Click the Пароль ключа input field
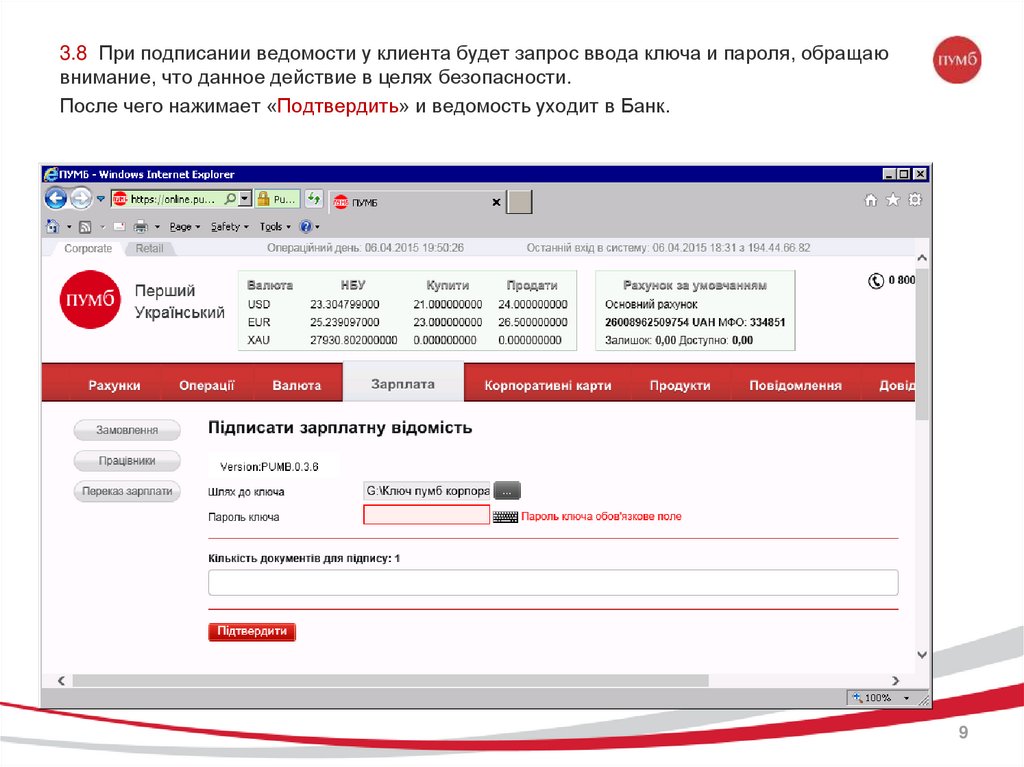 click(426, 516)
